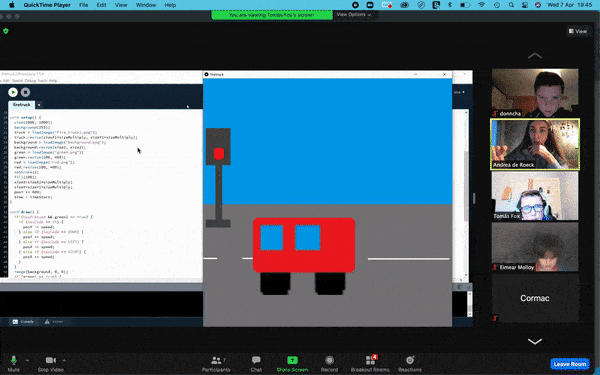Screen dimensions: 600x375
Task: Click the Zoom camera icon in menu bar
Action: click(x=370, y=5)
